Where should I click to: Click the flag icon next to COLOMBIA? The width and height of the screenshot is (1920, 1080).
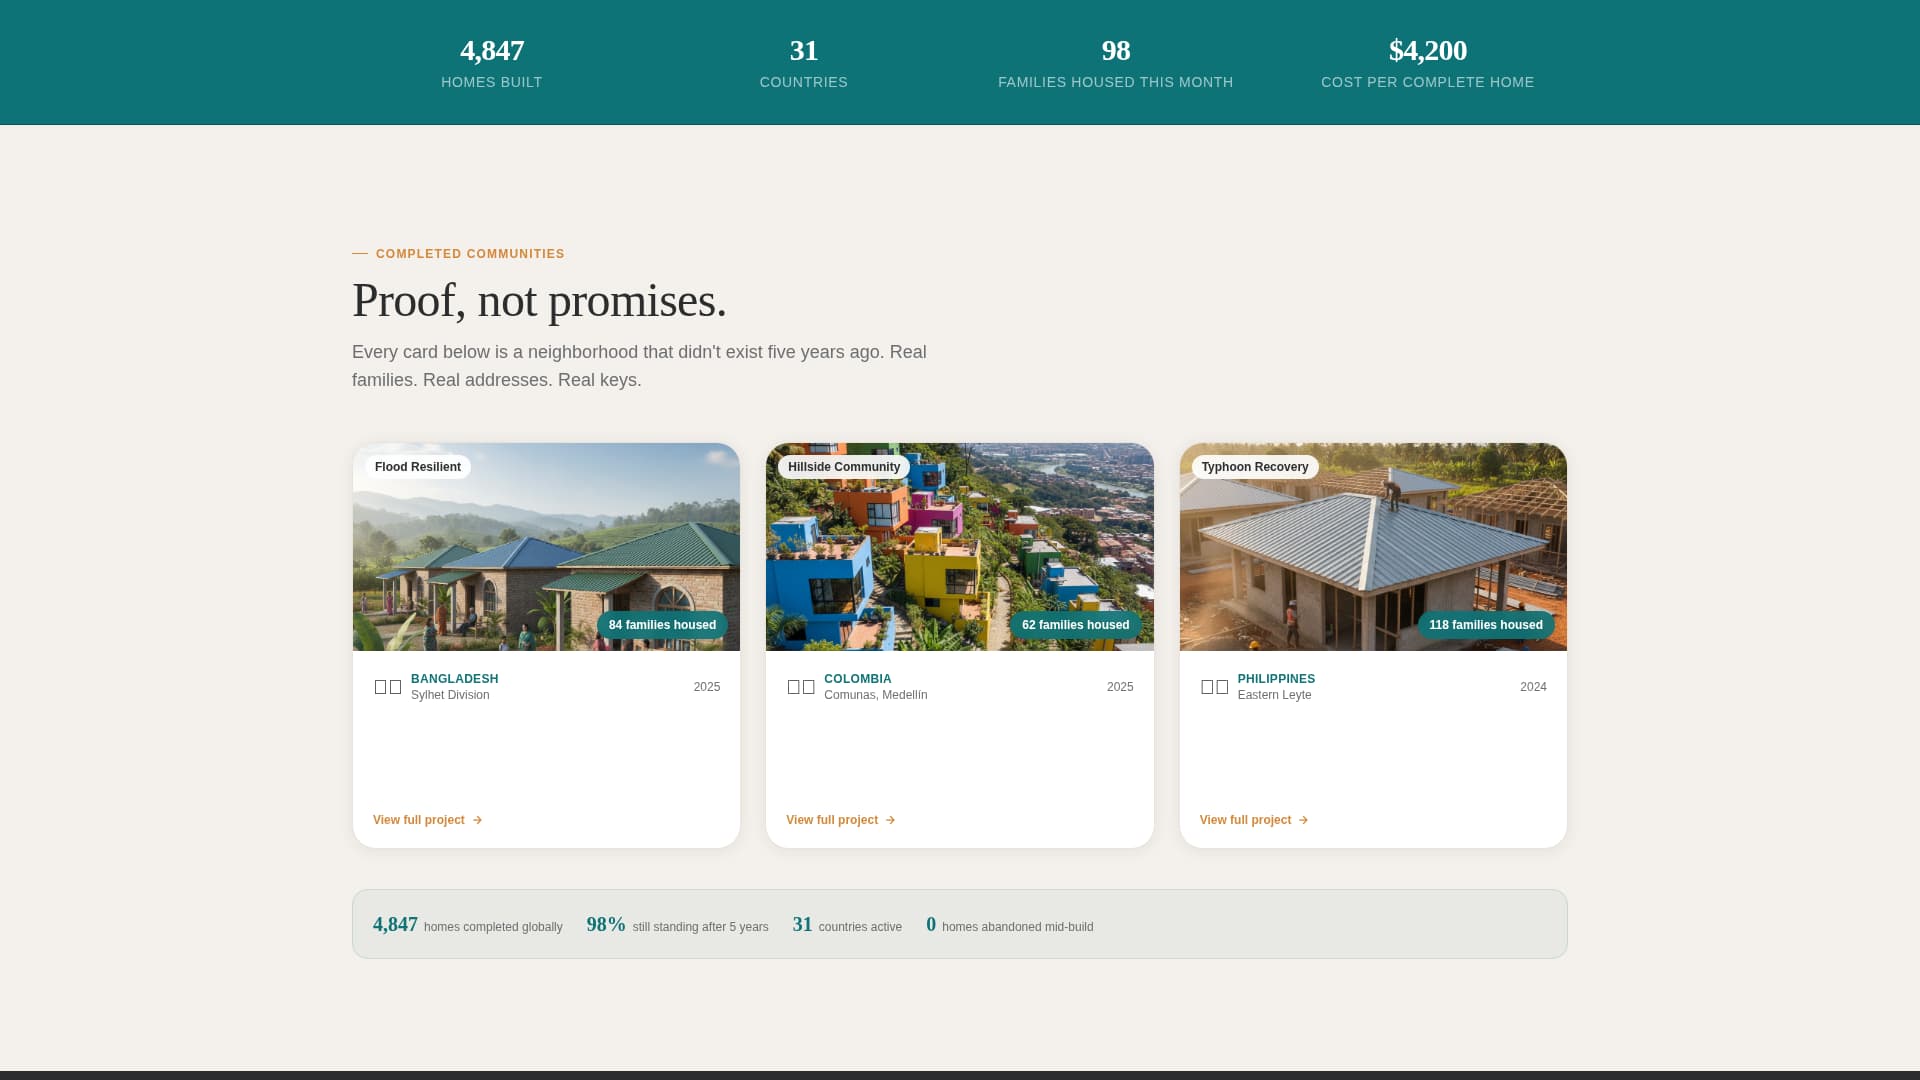(800, 686)
